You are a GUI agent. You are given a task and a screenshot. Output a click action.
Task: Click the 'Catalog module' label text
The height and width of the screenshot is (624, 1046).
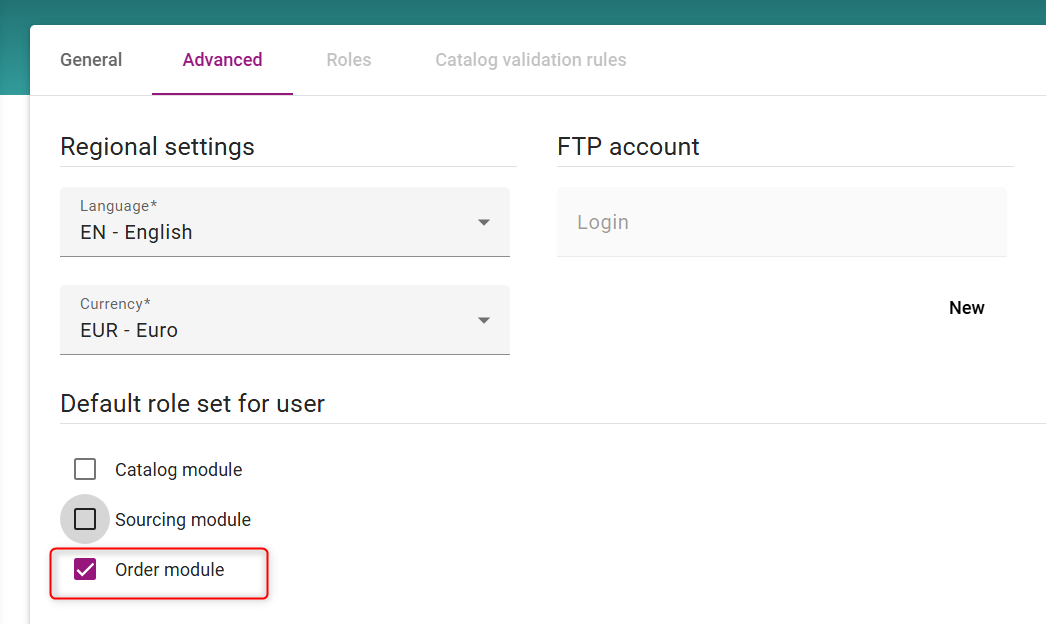point(178,470)
